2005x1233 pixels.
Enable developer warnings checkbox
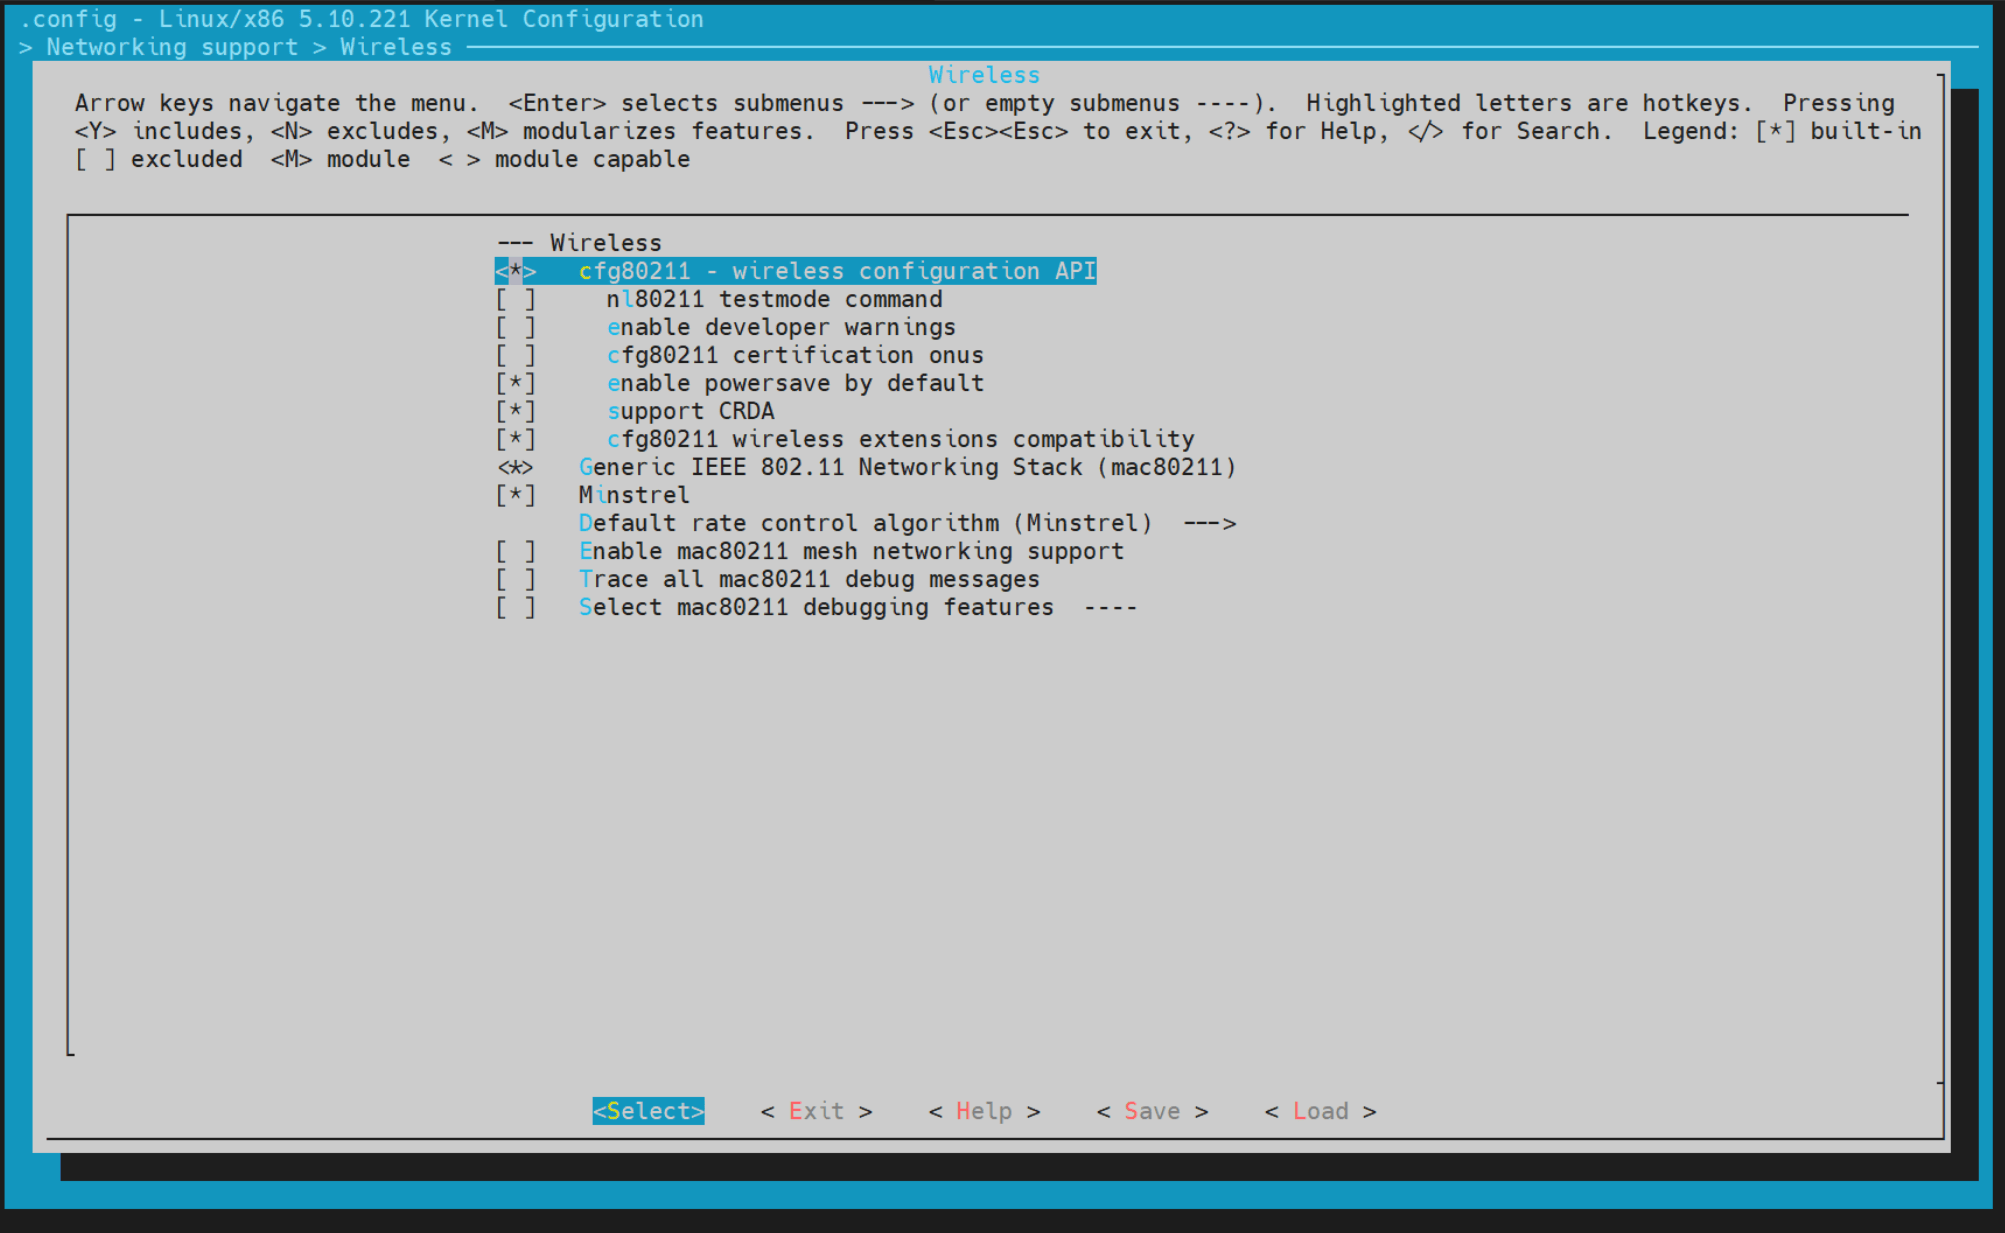point(515,327)
